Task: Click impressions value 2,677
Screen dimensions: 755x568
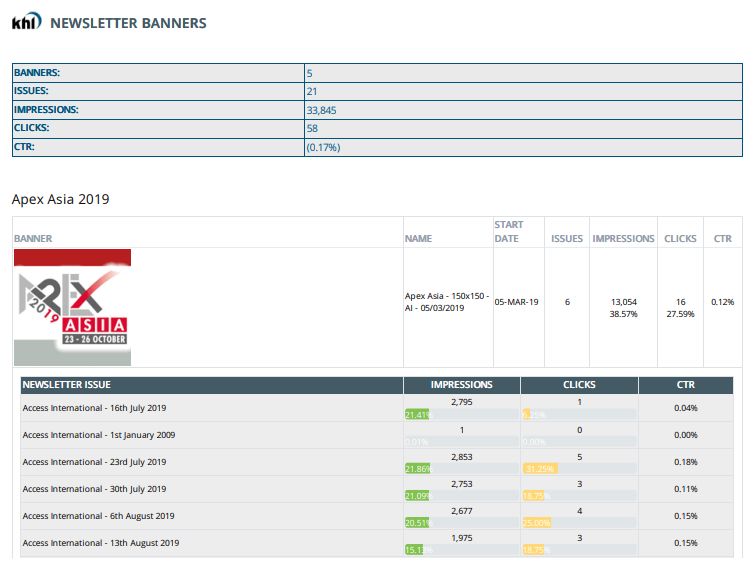Action: coord(461,511)
